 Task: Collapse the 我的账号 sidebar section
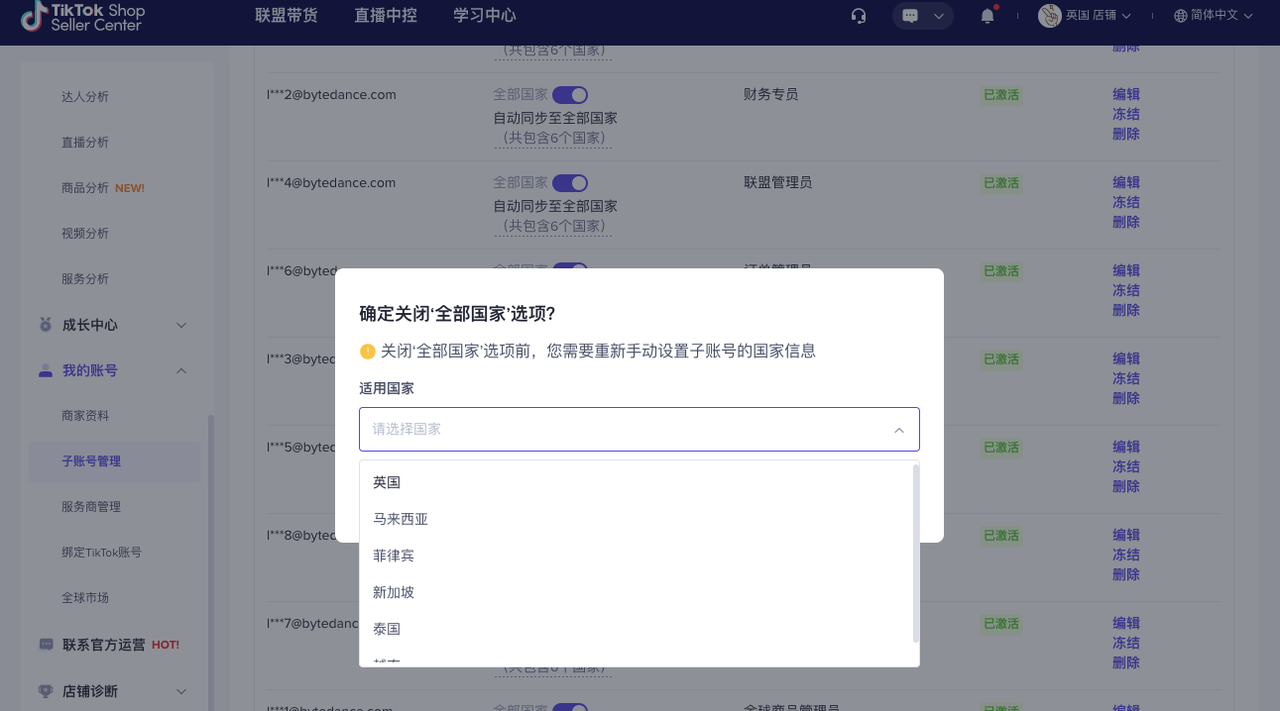tap(181, 371)
